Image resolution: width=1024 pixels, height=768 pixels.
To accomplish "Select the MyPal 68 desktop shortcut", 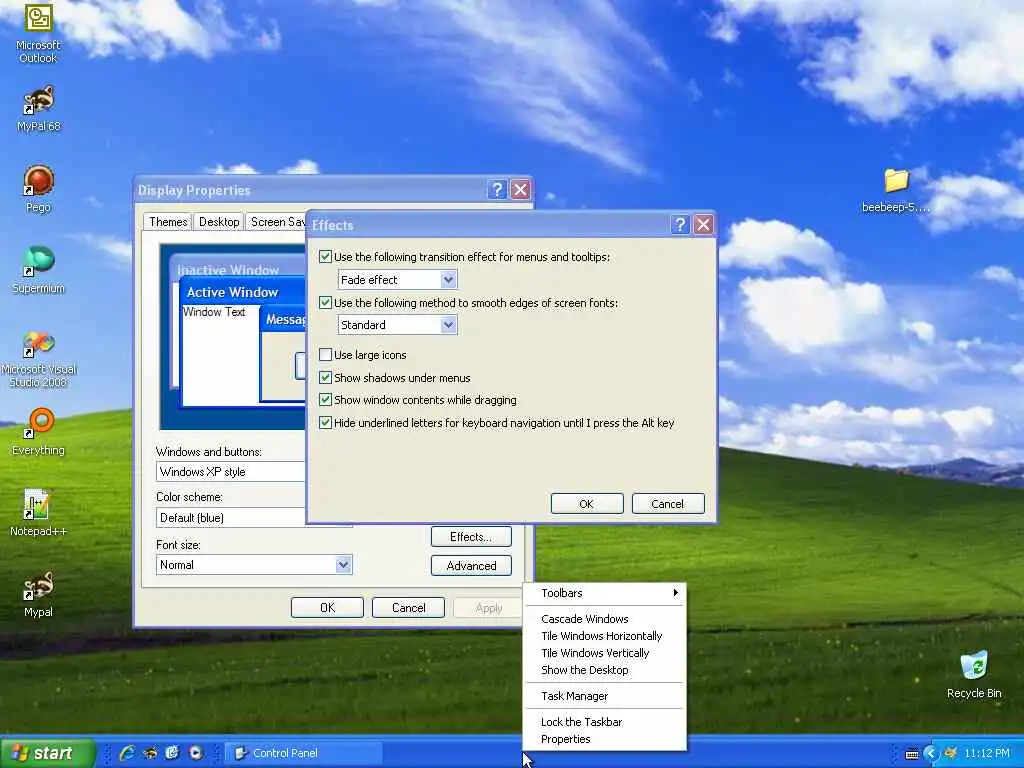I will coord(38,108).
